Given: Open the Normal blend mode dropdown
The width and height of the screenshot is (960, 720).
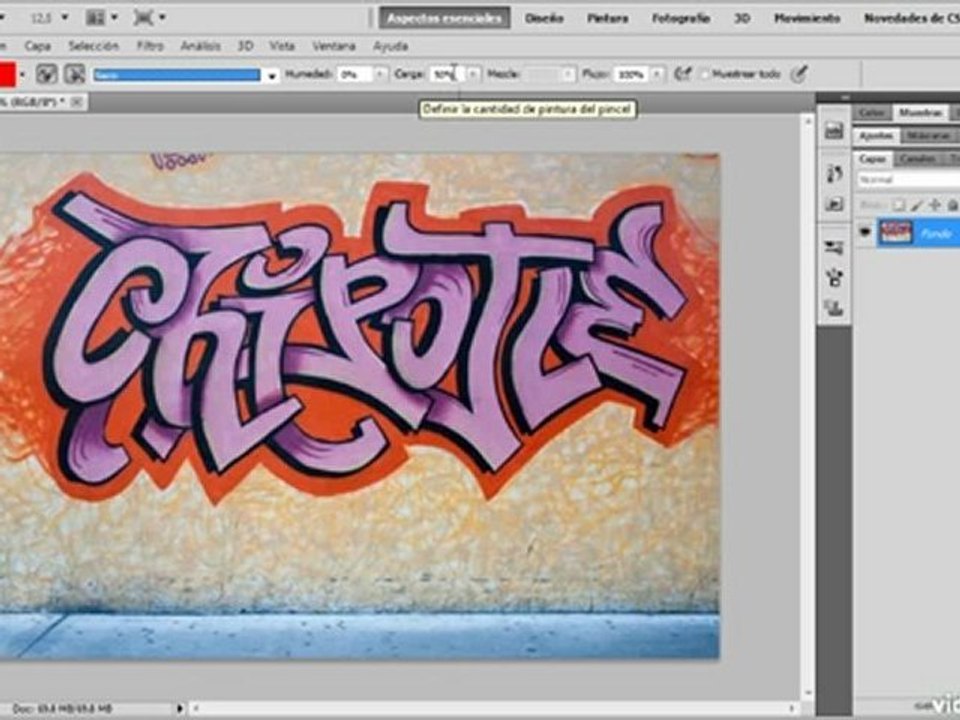Looking at the screenshot, I should coord(907,179).
